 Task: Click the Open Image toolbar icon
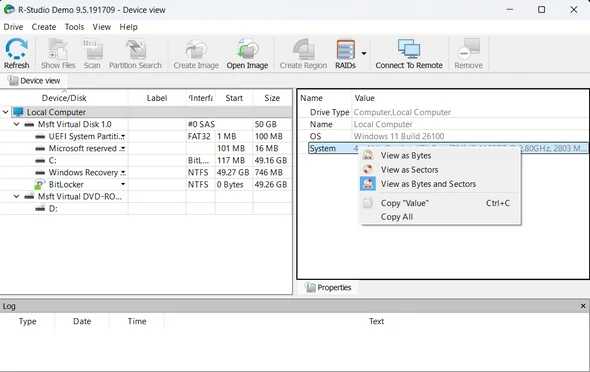(247, 49)
